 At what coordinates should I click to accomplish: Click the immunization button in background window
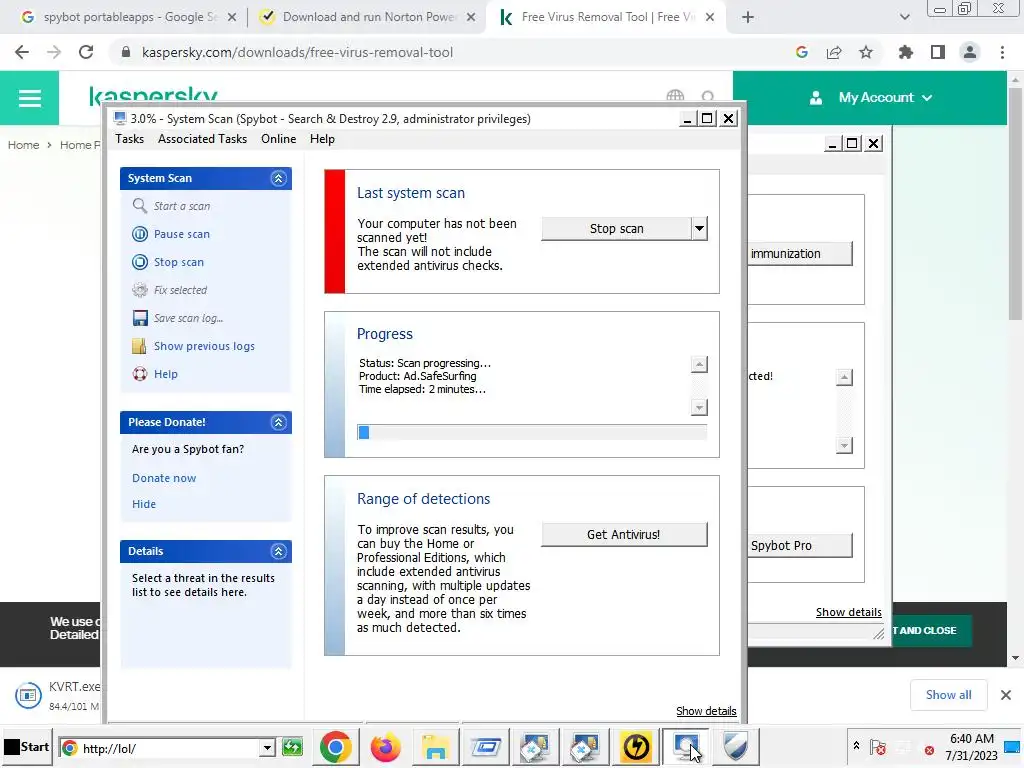[x=799, y=253]
